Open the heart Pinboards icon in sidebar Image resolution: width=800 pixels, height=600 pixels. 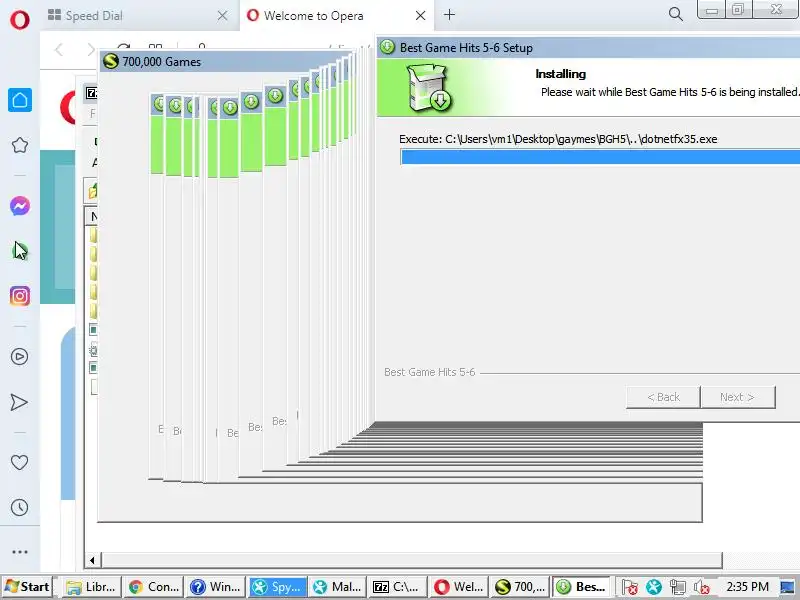click(19, 462)
